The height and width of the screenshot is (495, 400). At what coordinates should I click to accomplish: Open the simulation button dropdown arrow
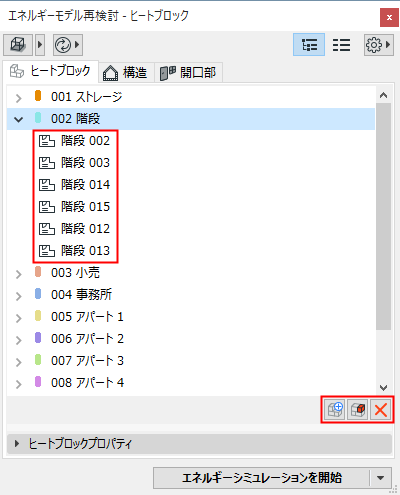pos(381,478)
